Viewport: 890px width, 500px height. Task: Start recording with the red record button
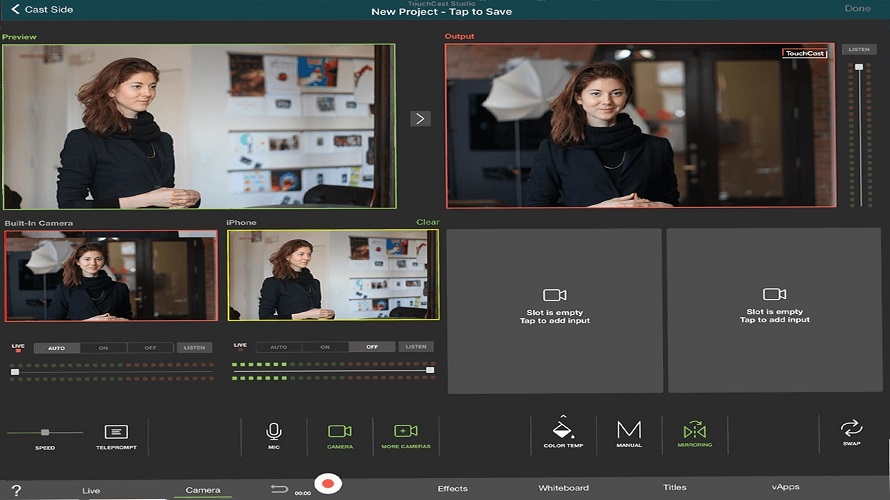(327, 485)
